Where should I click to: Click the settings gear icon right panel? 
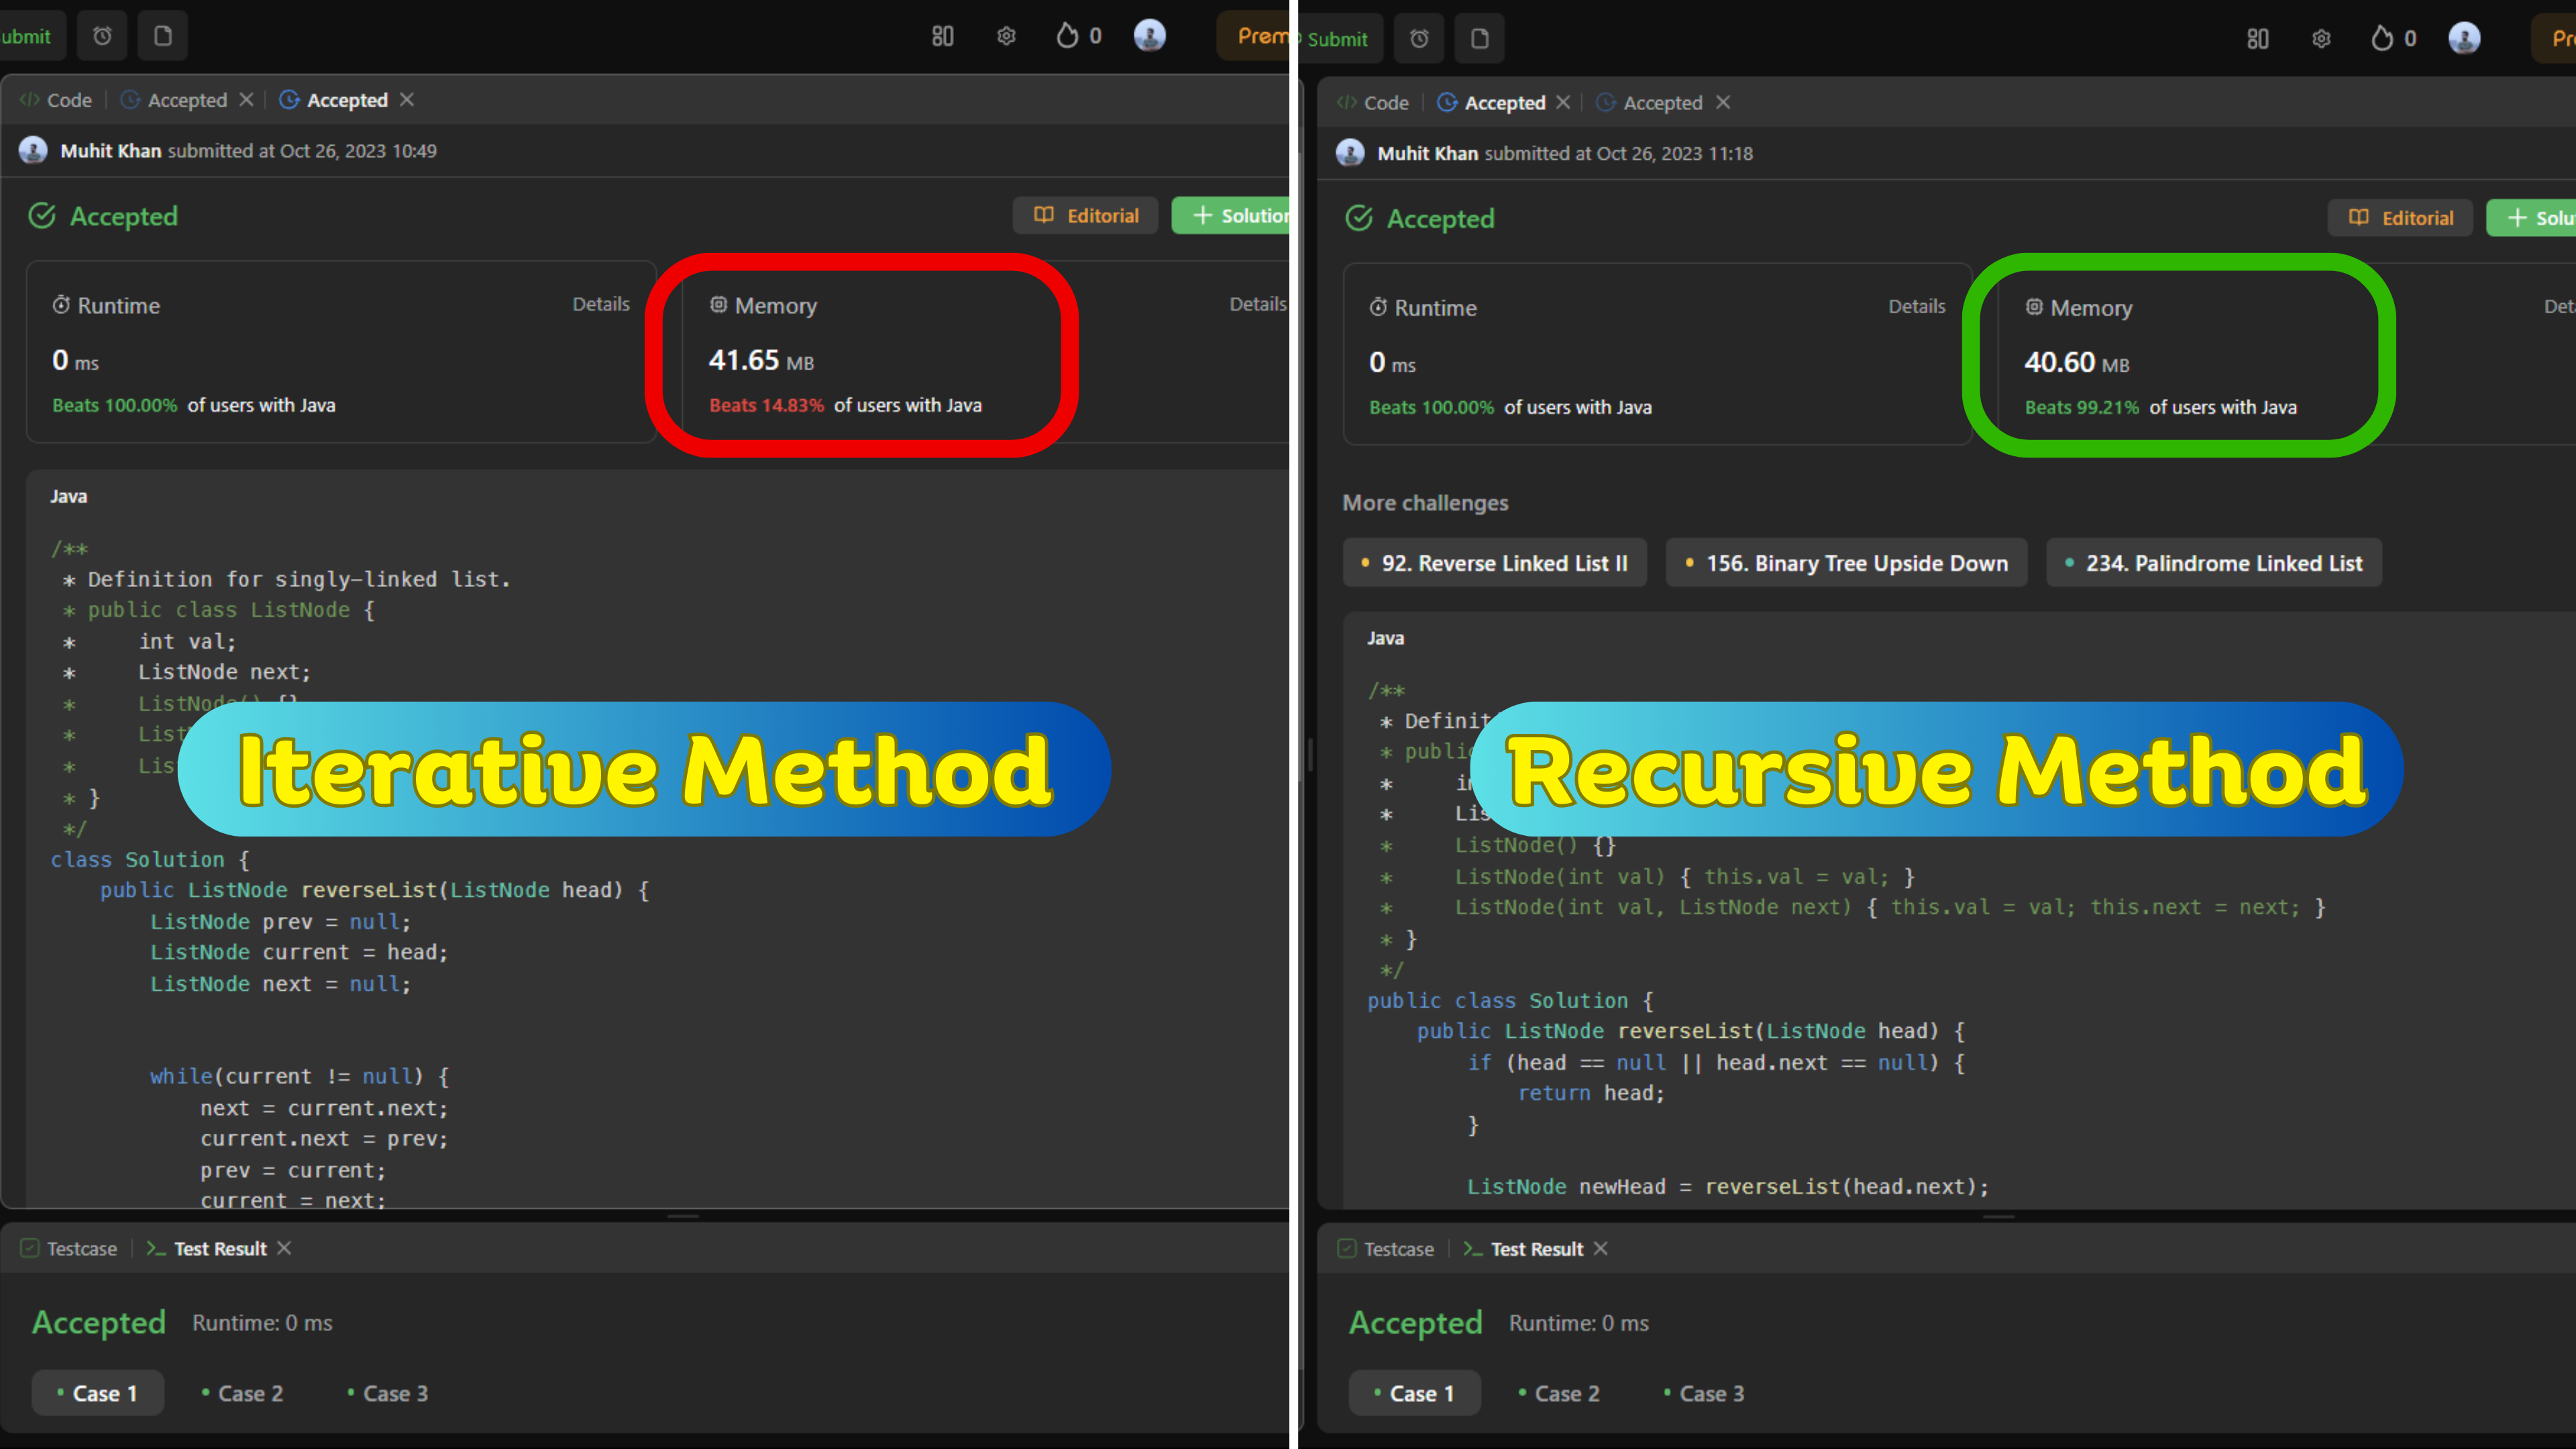click(2320, 37)
